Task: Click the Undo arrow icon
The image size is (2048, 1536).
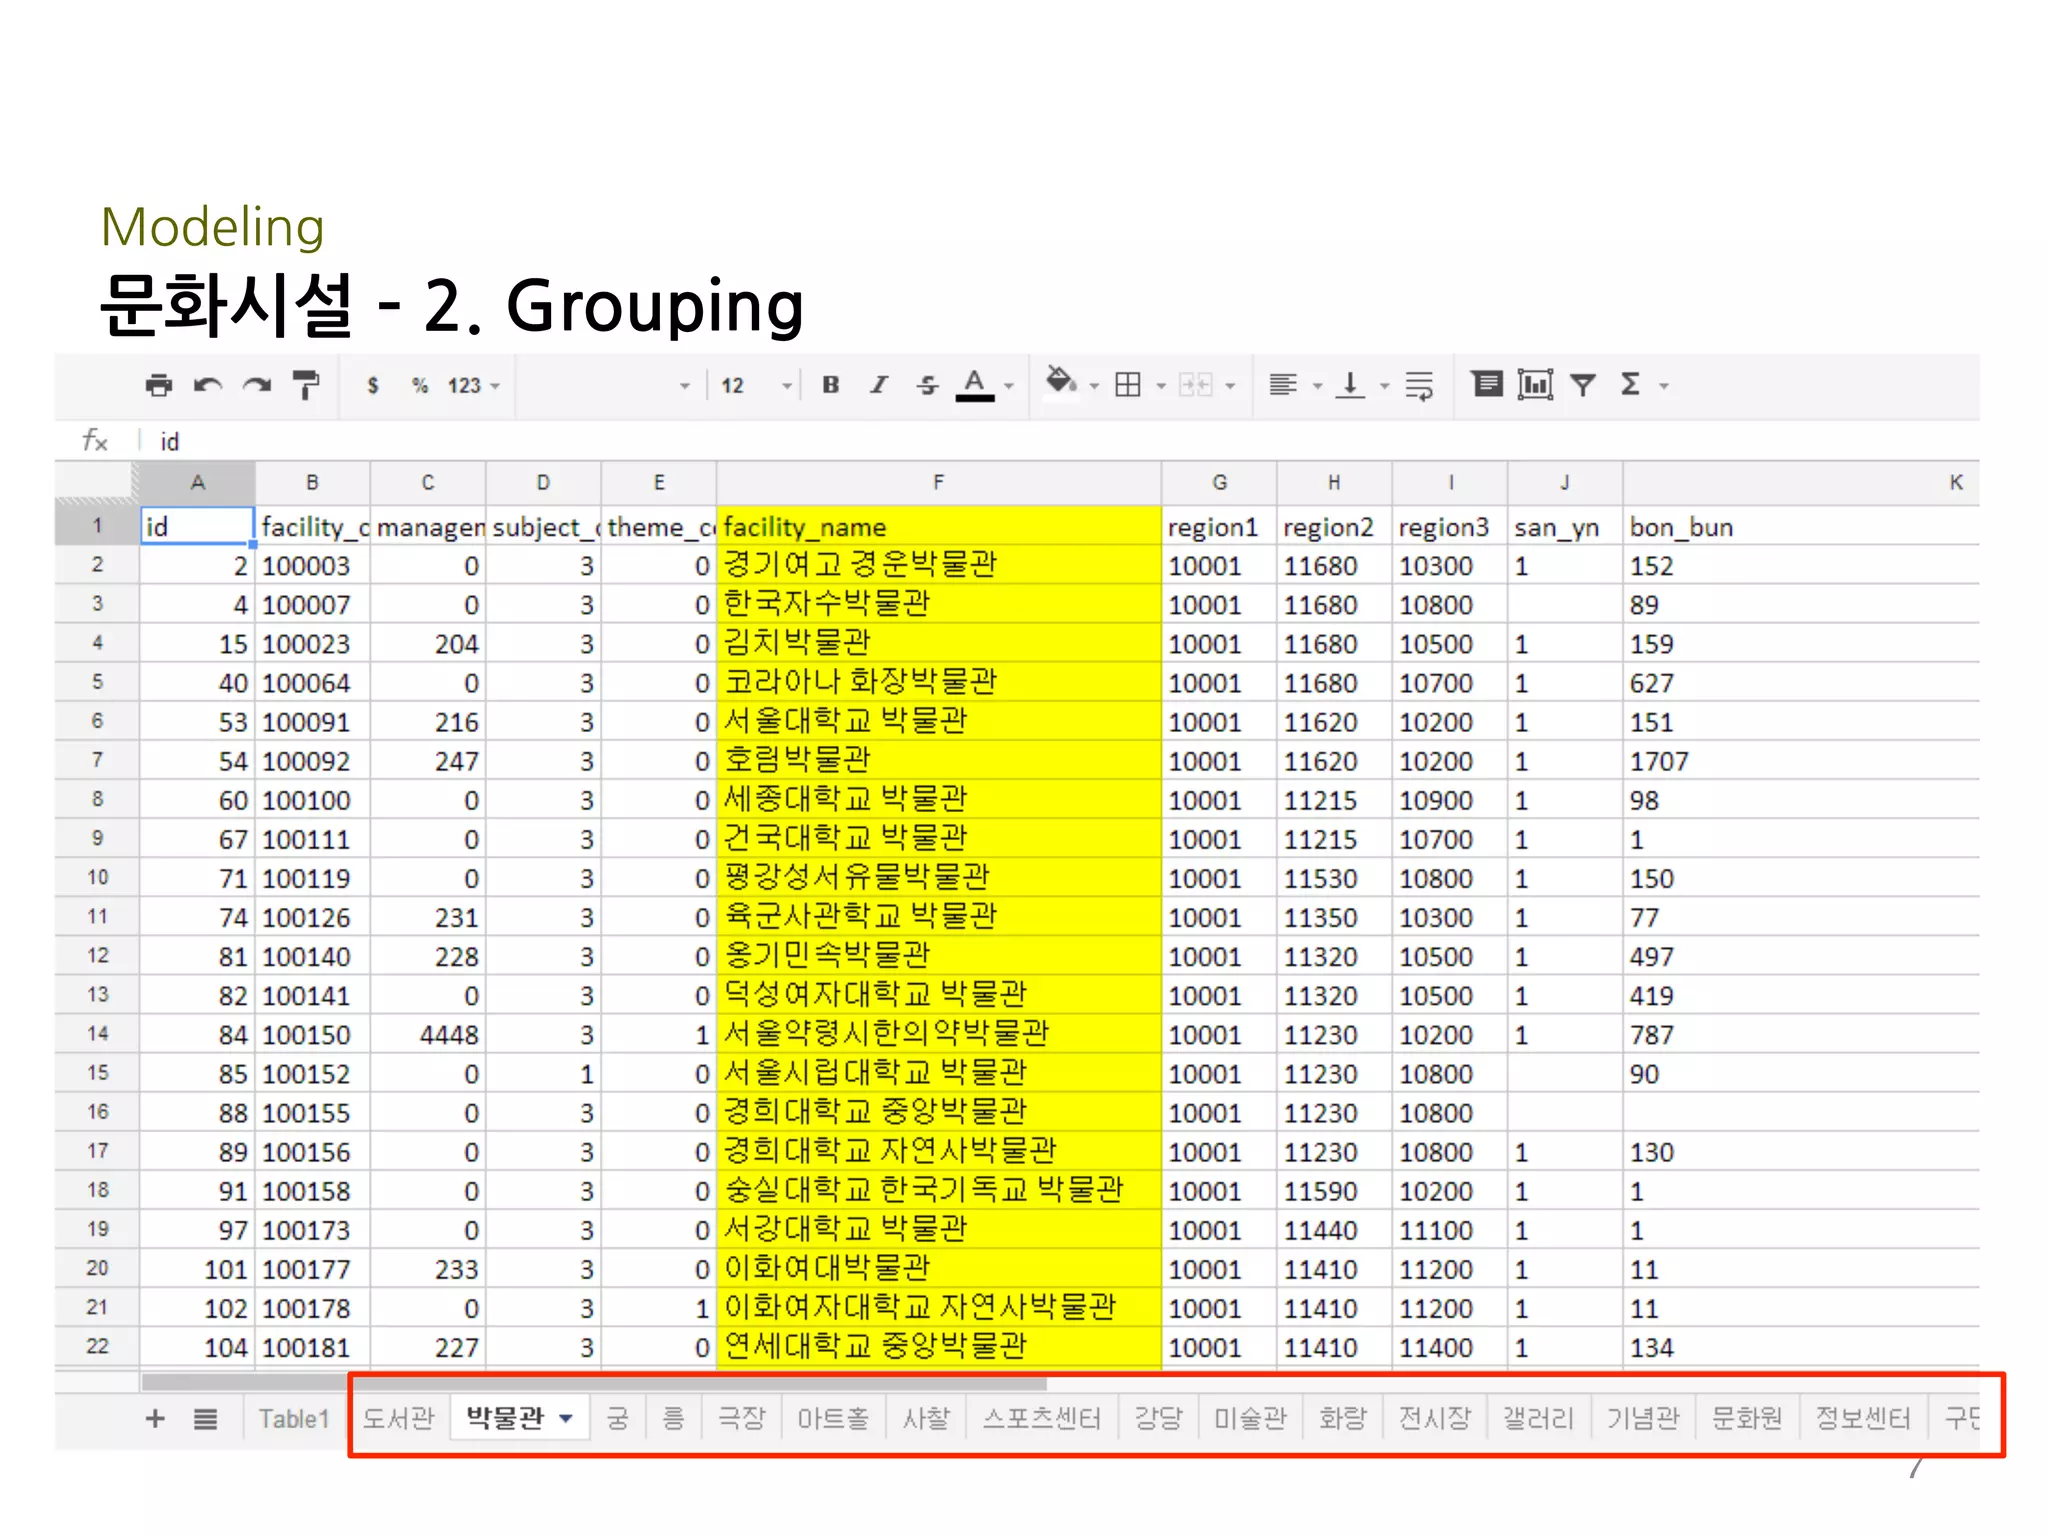Action: (207, 385)
